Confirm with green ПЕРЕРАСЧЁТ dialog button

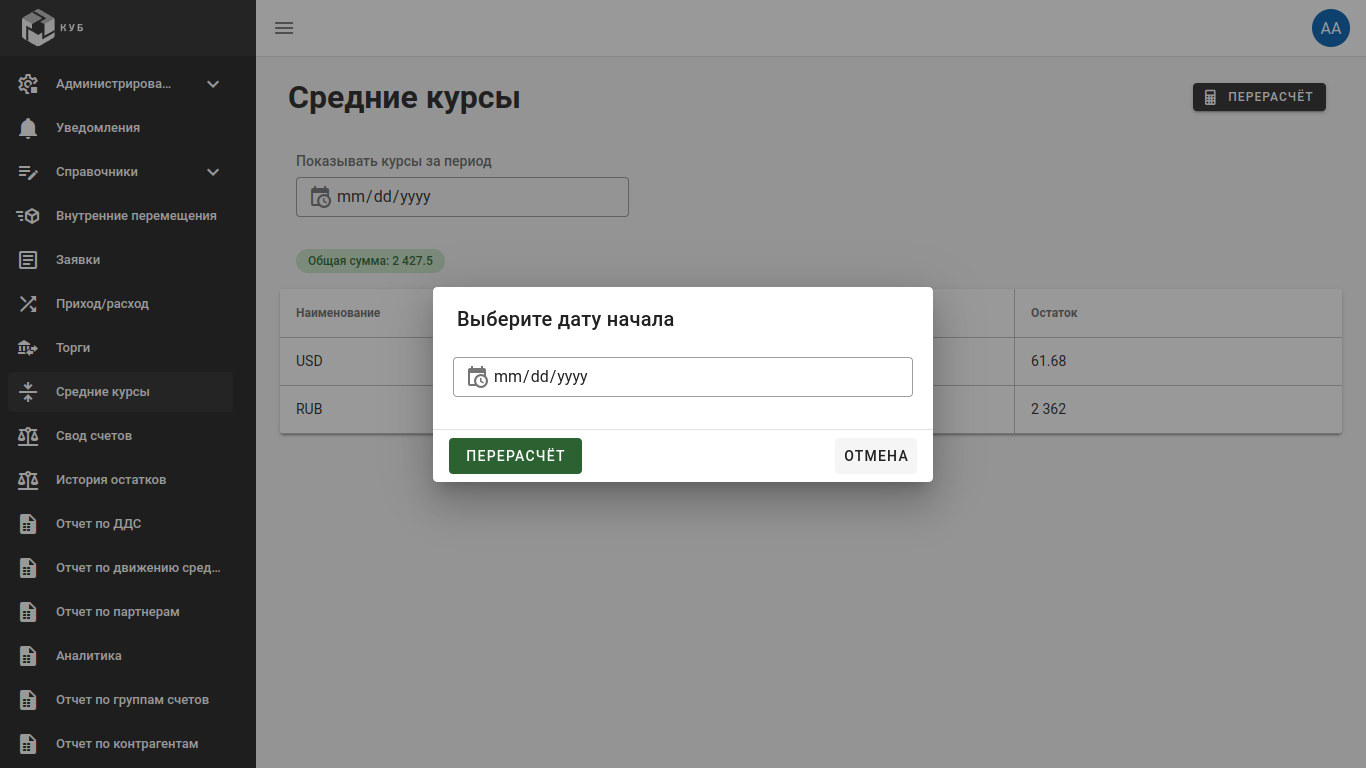click(x=515, y=456)
